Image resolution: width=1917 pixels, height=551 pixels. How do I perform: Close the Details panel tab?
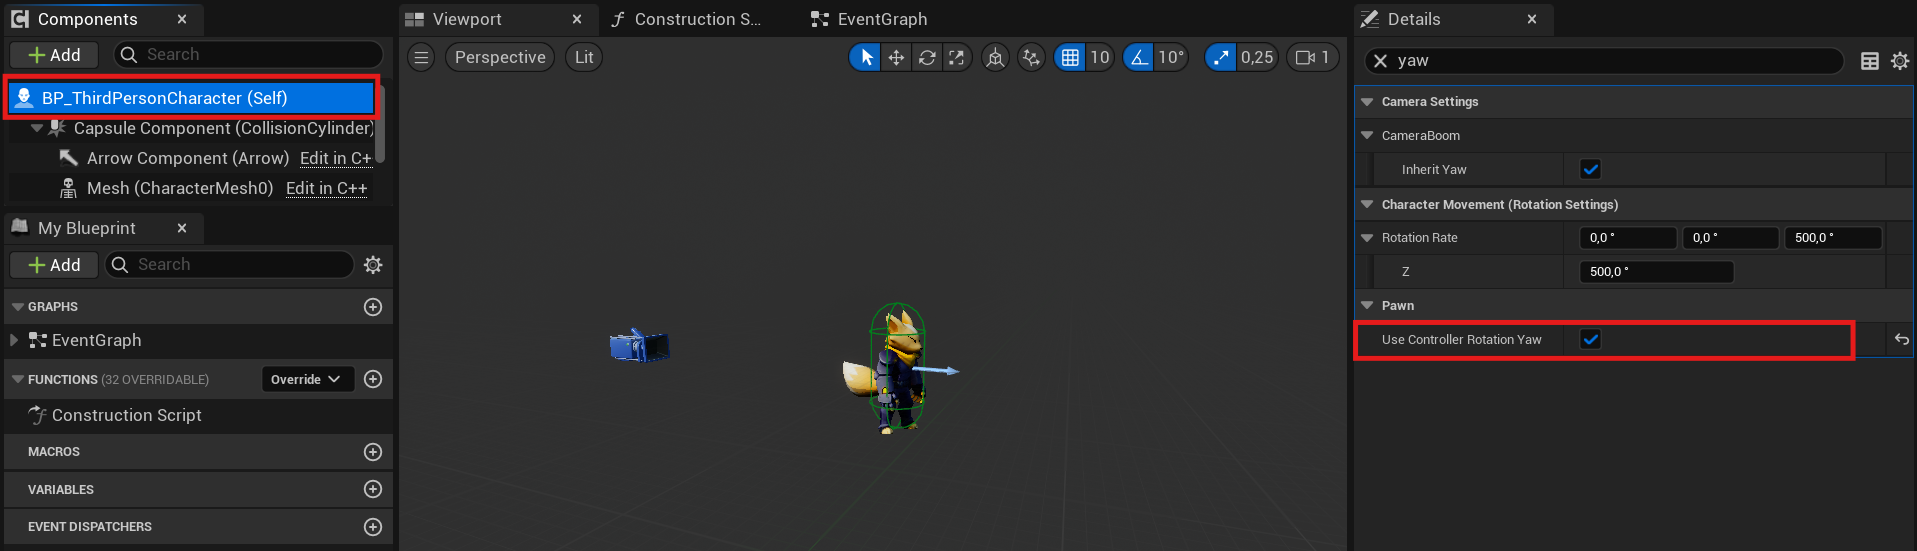[1532, 19]
